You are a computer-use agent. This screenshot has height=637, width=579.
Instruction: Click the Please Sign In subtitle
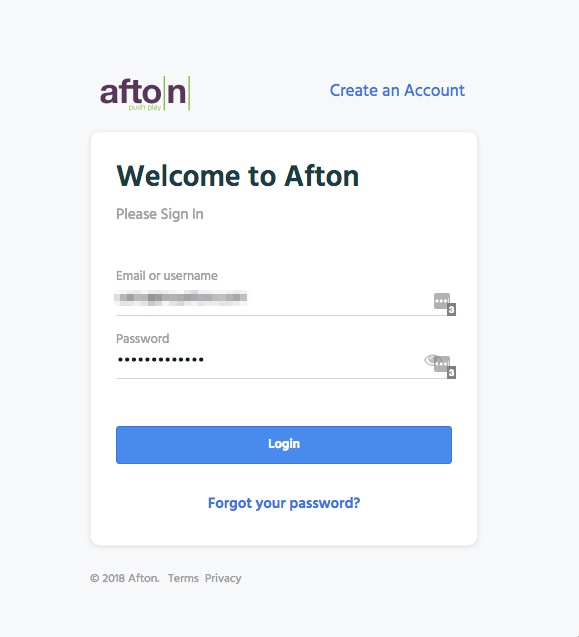pos(160,214)
